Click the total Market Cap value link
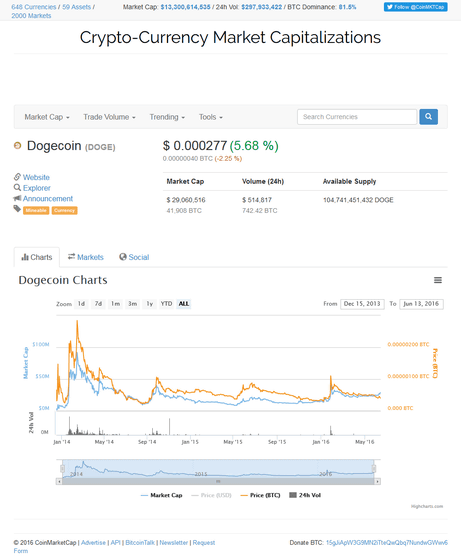 [185, 7]
